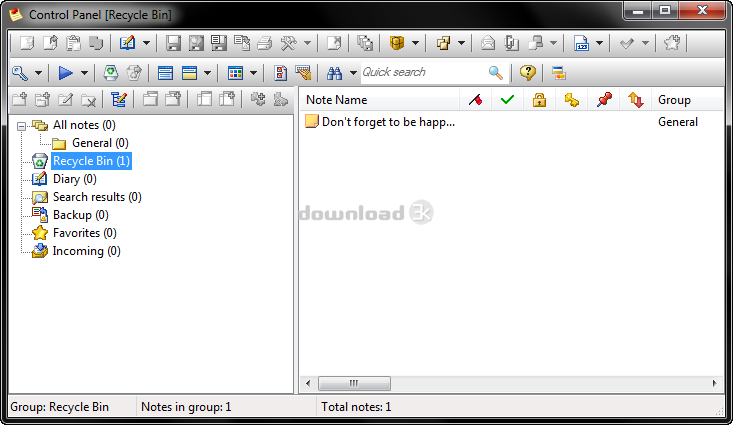Select Incoming (0) in the tree

click(86, 251)
